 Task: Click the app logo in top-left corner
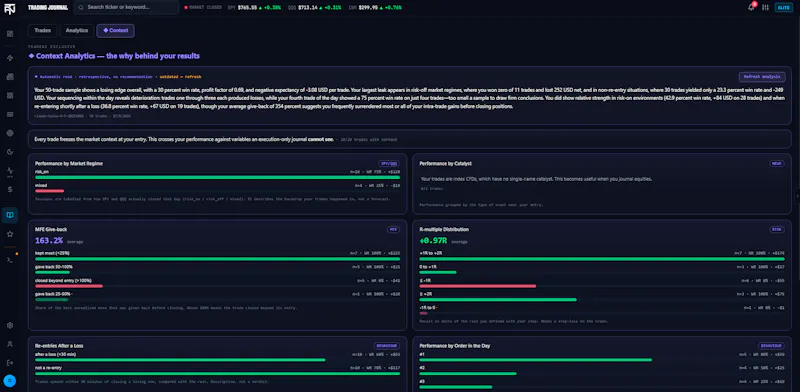(x=10, y=8)
